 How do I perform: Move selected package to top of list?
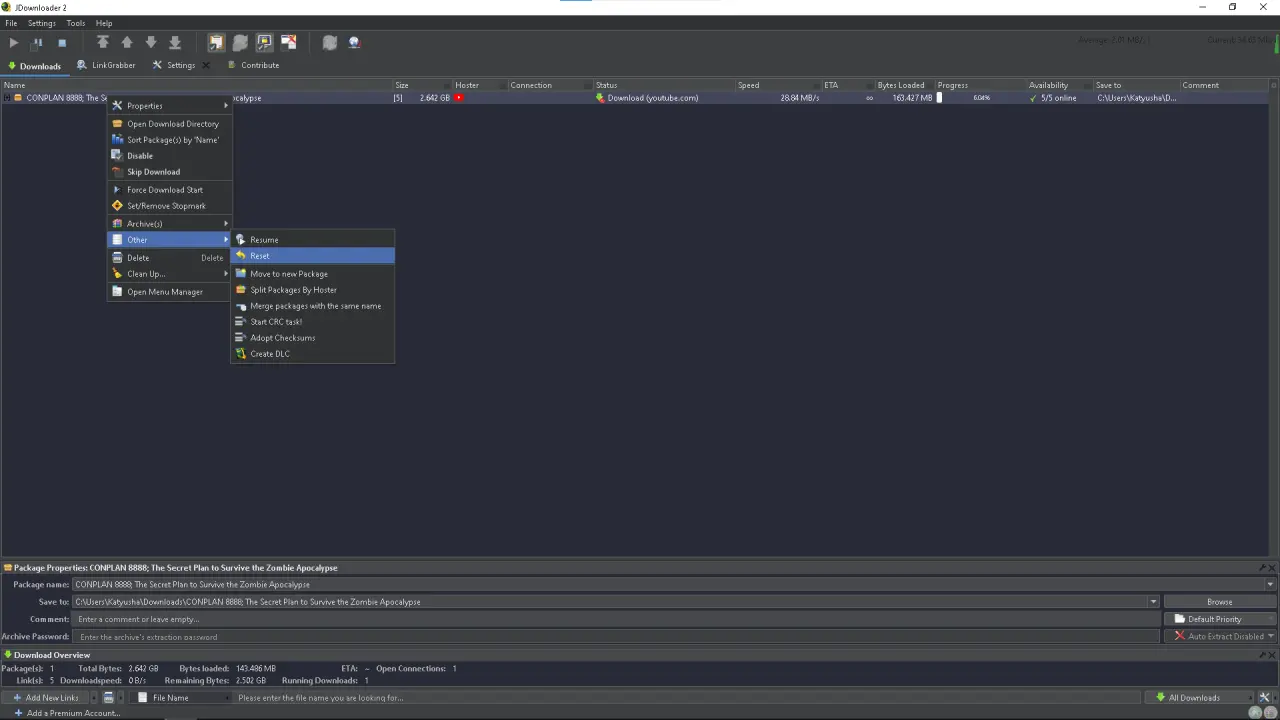point(103,42)
